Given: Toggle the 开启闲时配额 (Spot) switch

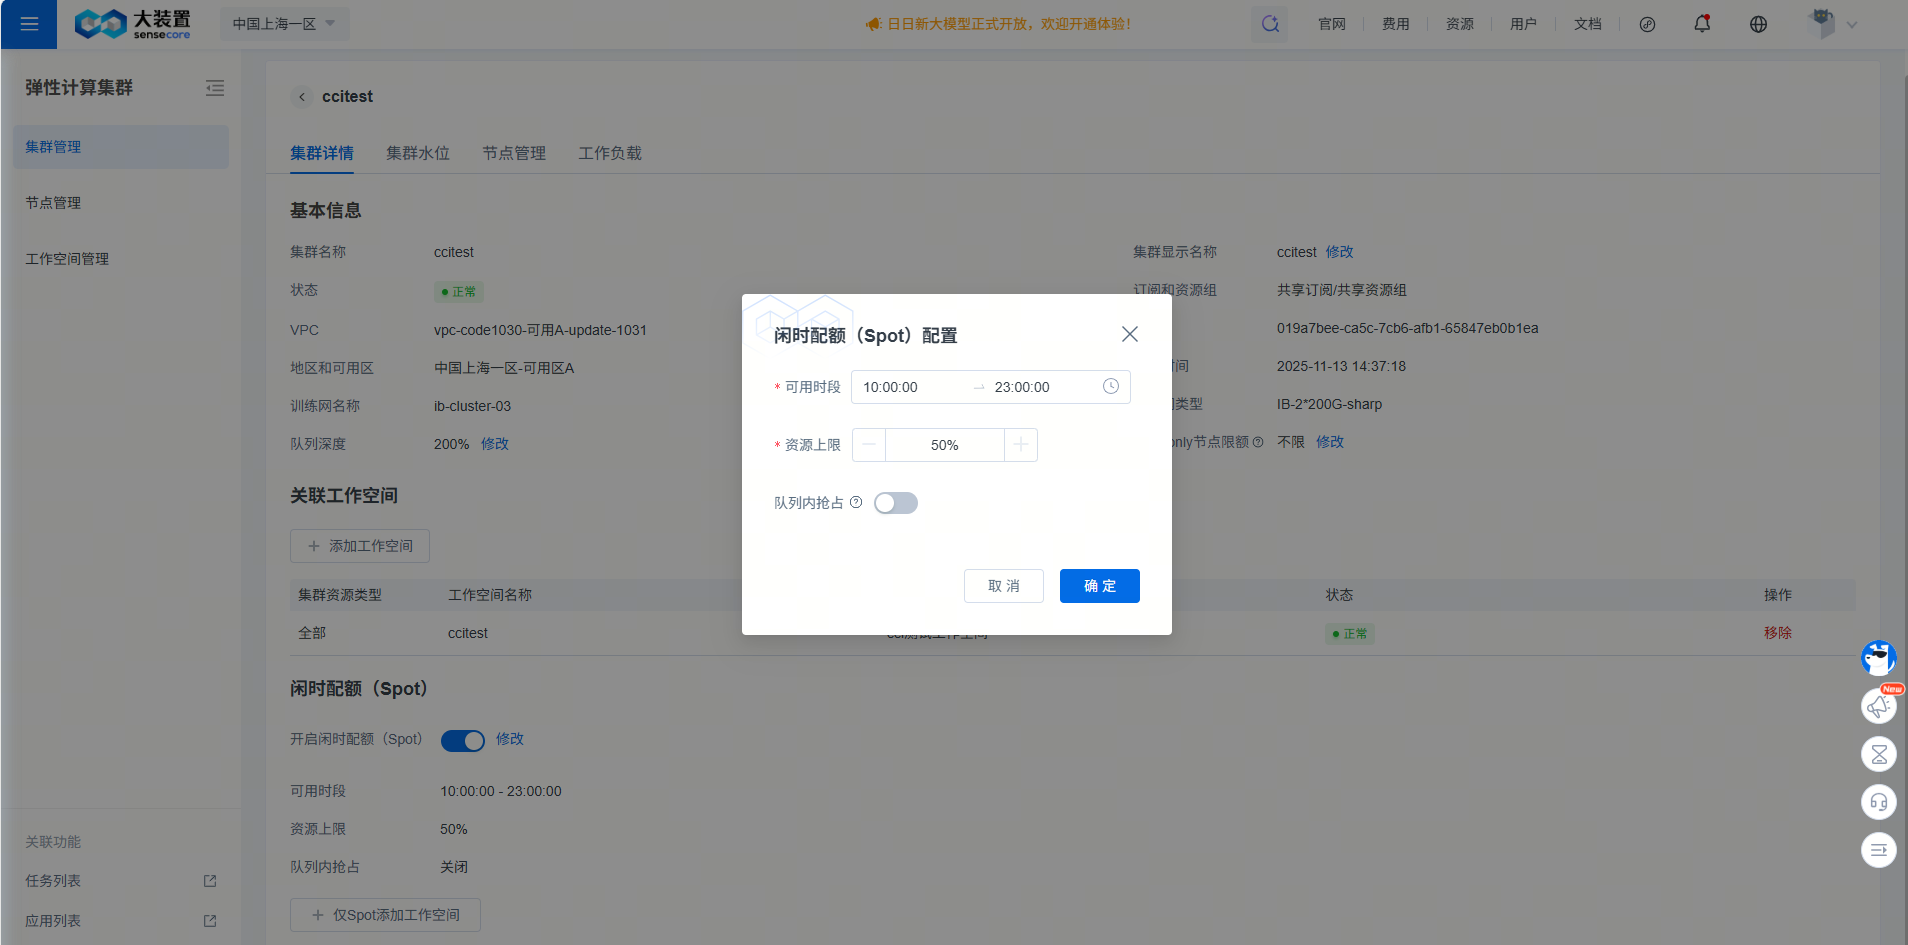Looking at the screenshot, I should [x=462, y=740].
